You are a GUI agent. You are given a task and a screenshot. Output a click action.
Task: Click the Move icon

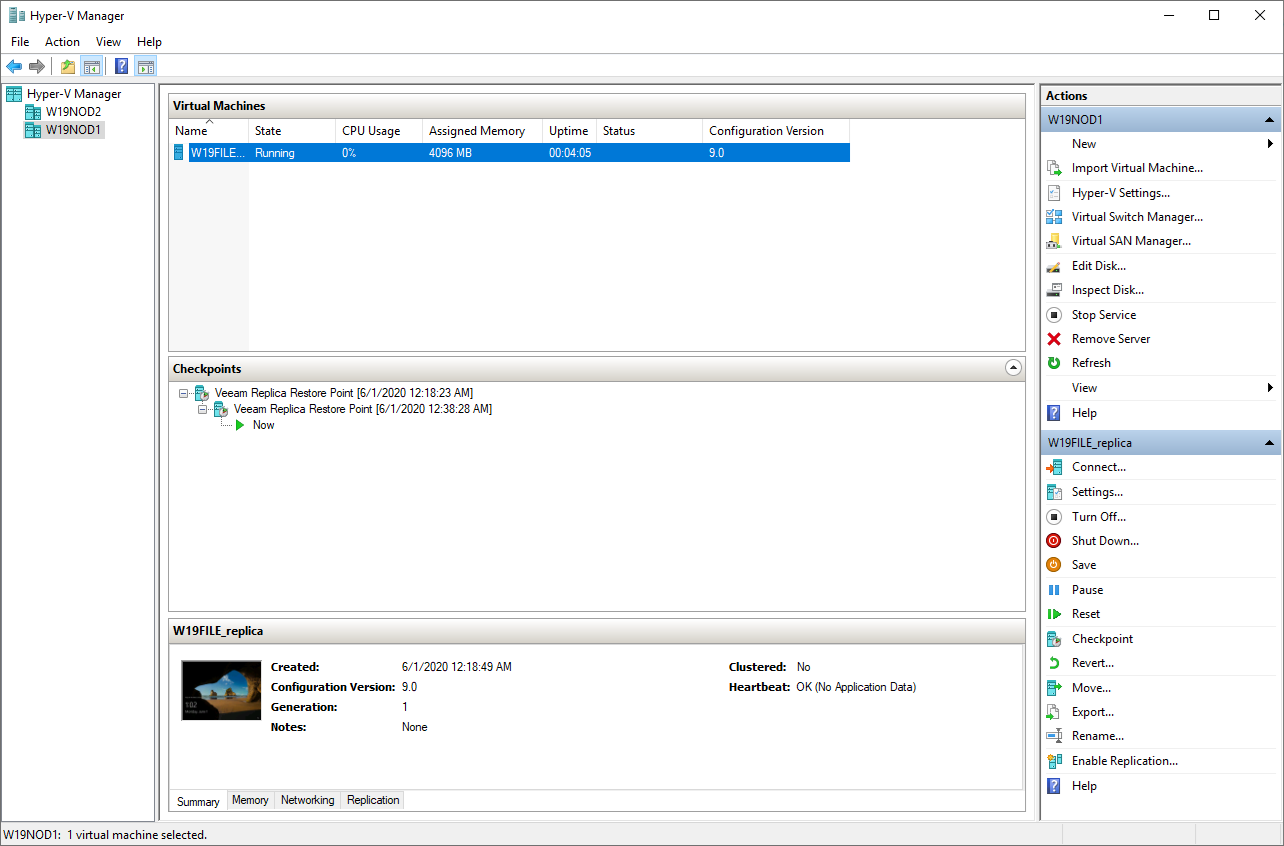pos(1053,688)
